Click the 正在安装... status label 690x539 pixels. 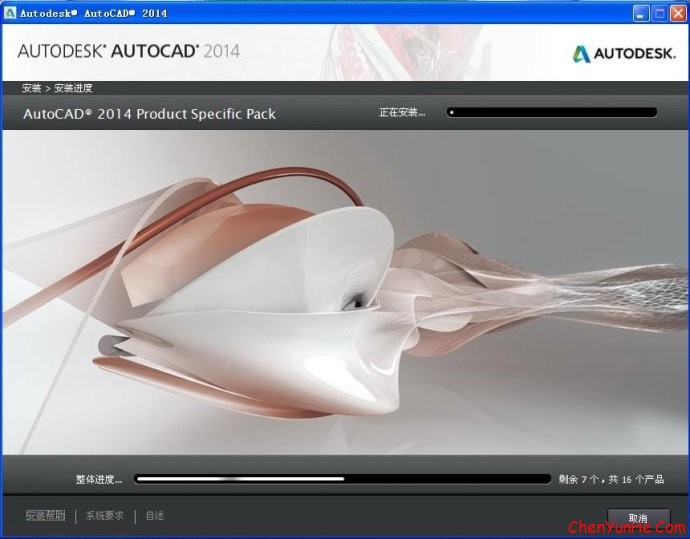coord(402,113)
